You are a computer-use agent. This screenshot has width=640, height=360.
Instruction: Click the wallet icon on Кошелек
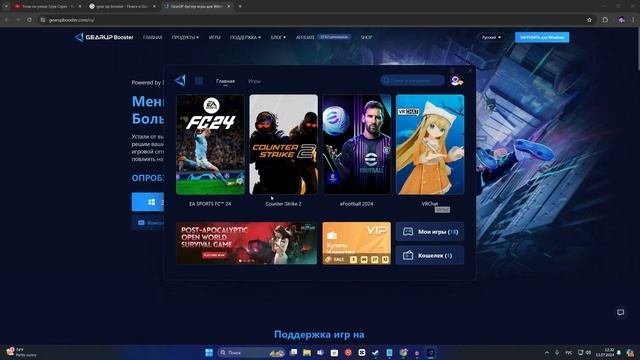pyautogui.click(x=408, y=256)
